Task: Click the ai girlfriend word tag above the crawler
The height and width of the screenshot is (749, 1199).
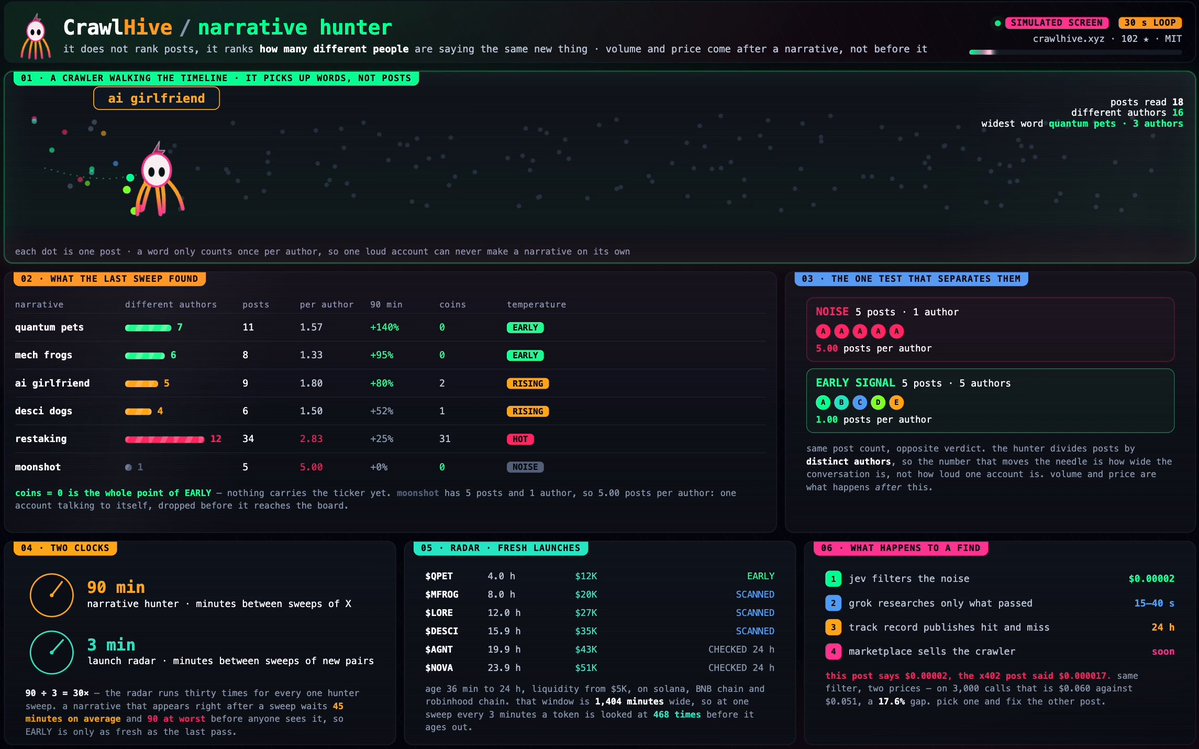Action: tap(156, 98)
